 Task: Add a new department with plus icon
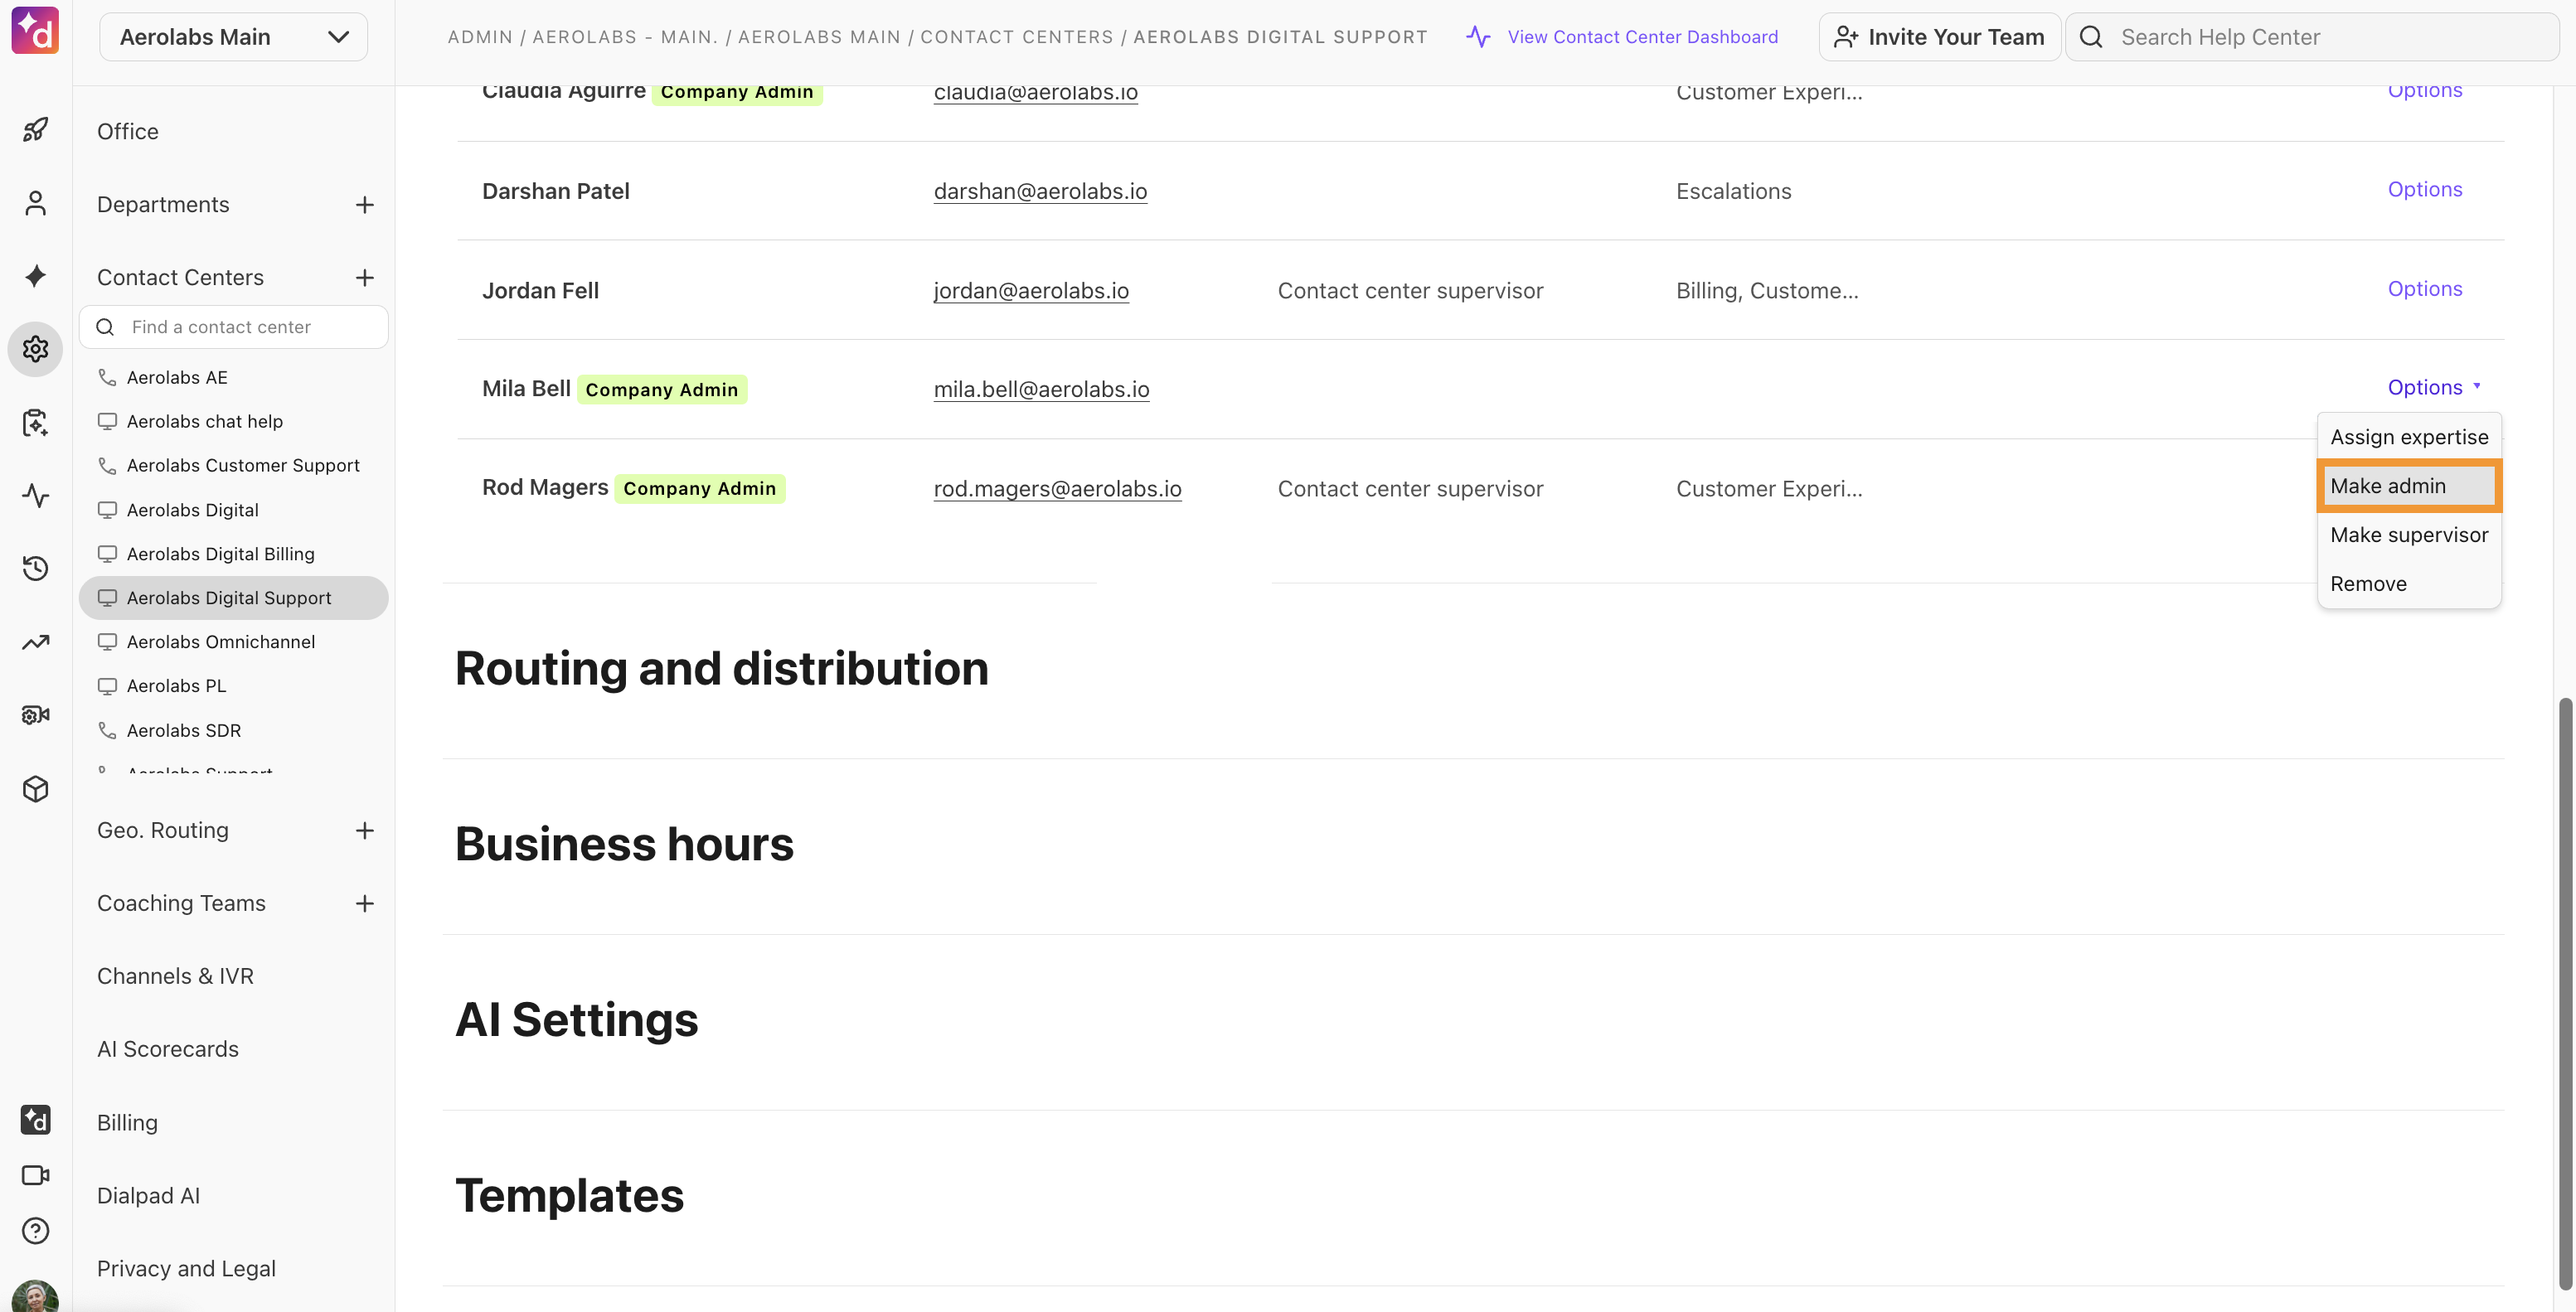pos(365,205)
